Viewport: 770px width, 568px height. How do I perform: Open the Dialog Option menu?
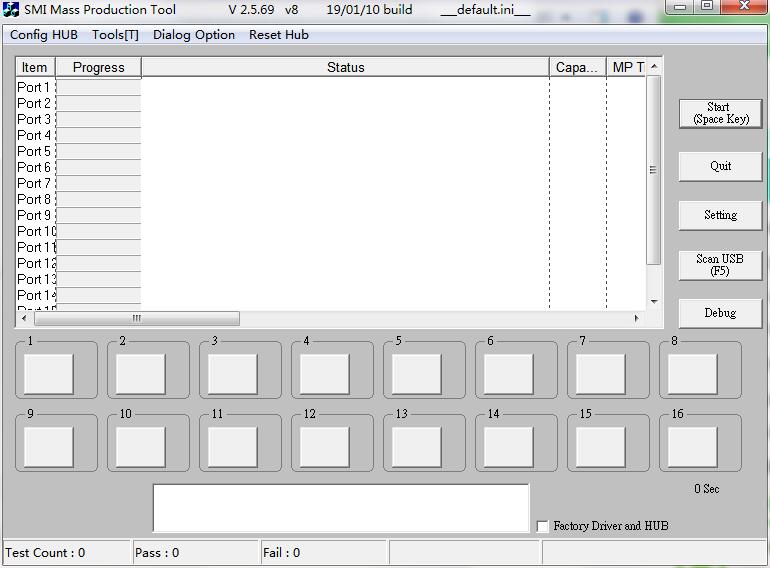(x=194, y=35)
